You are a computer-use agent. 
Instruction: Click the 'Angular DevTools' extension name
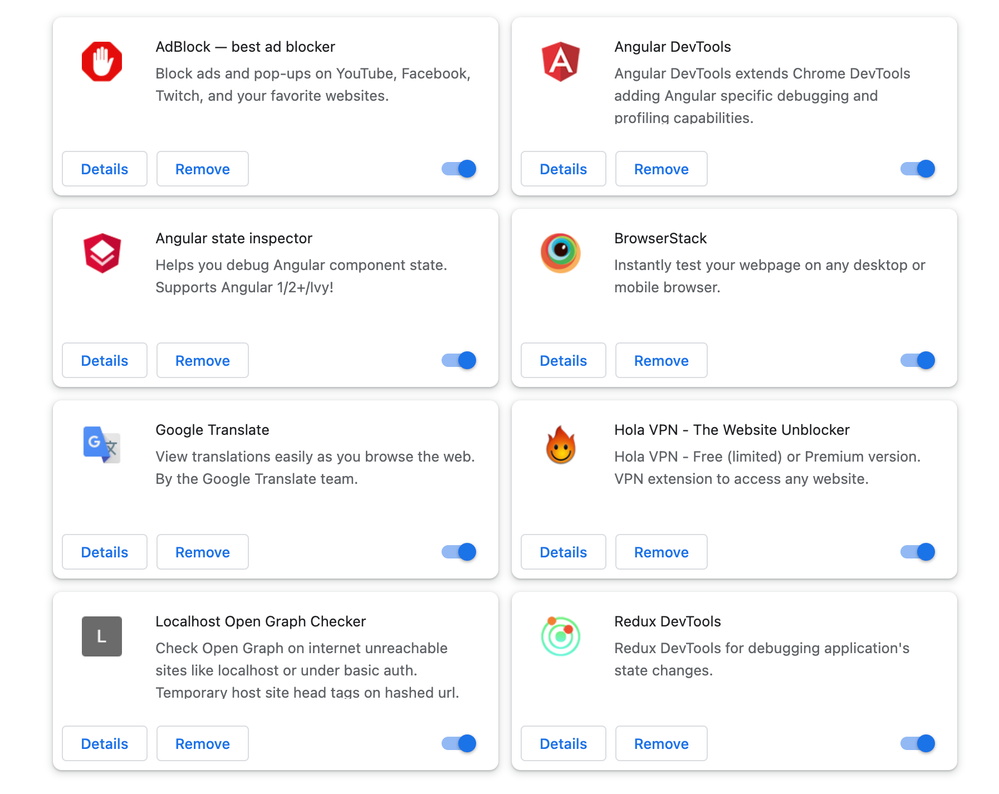tap(673, 47)
